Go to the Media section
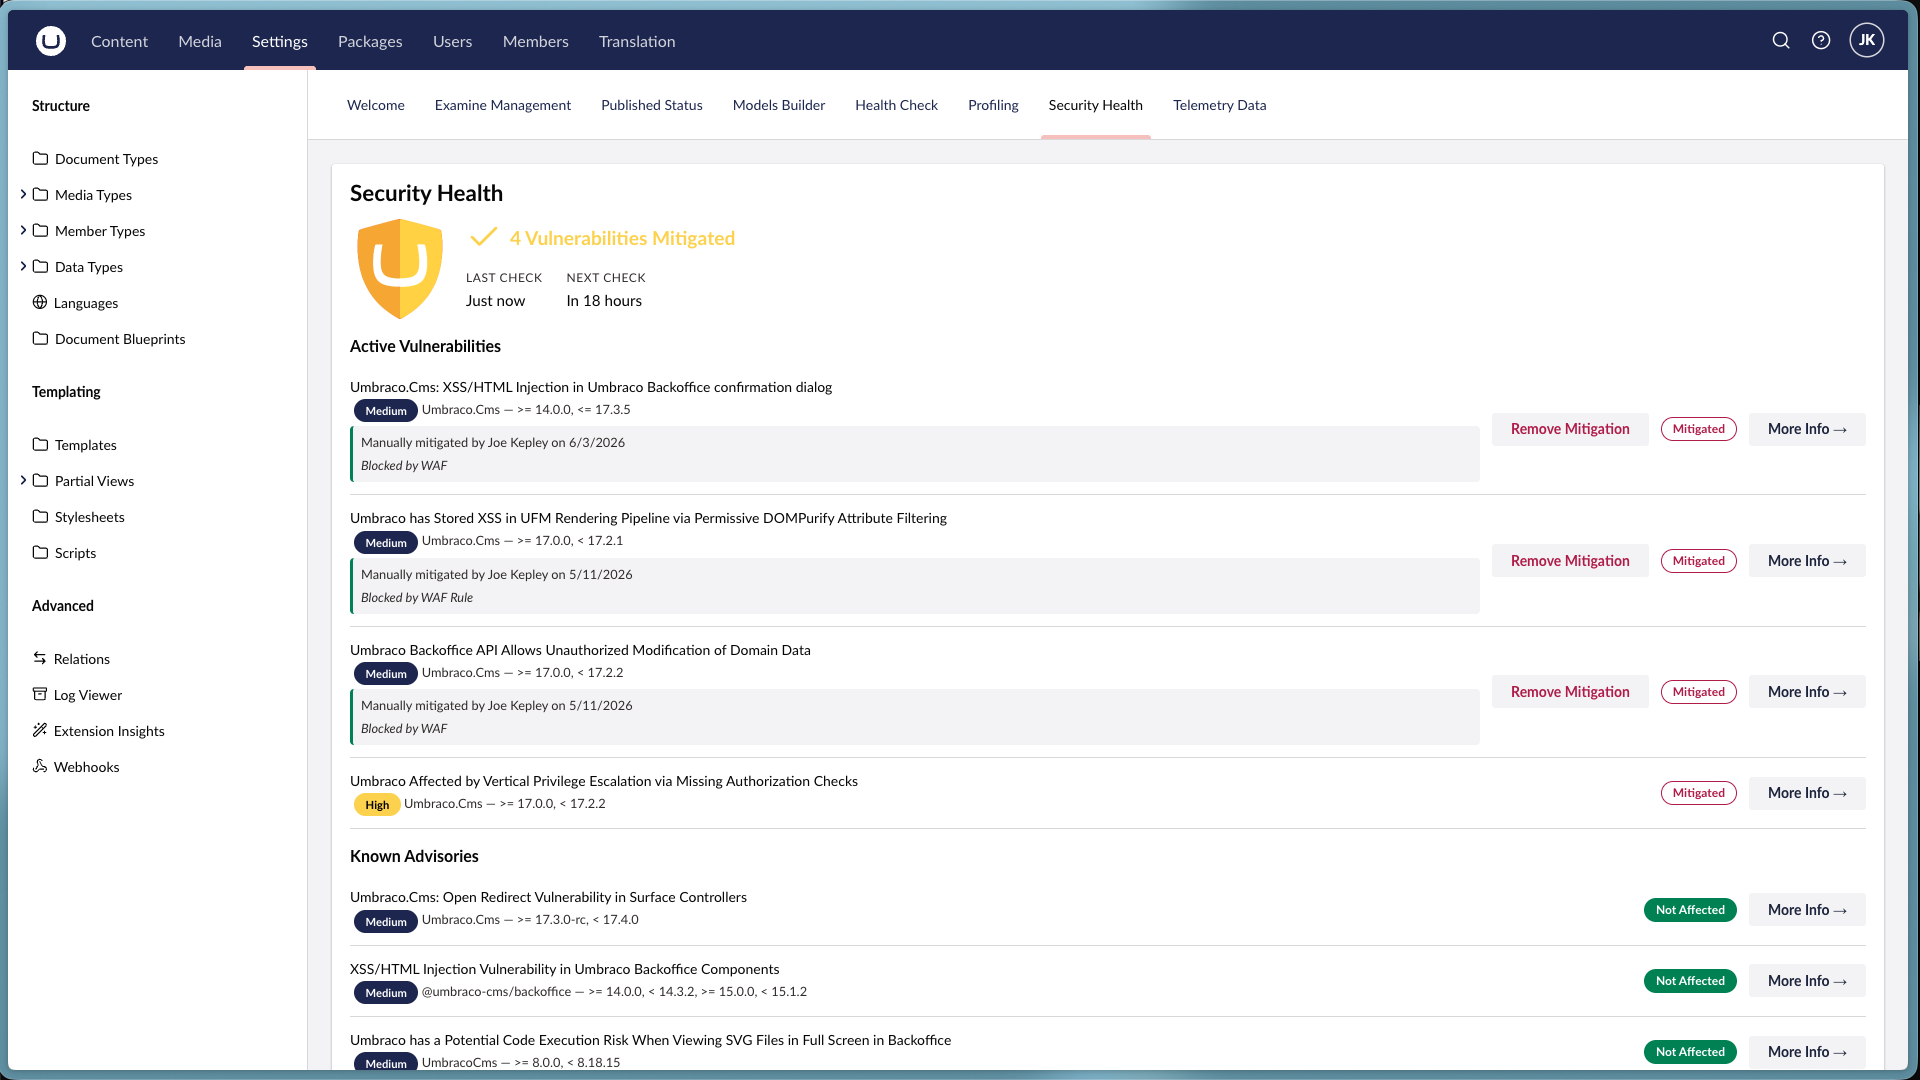 (x=200, y=41)
